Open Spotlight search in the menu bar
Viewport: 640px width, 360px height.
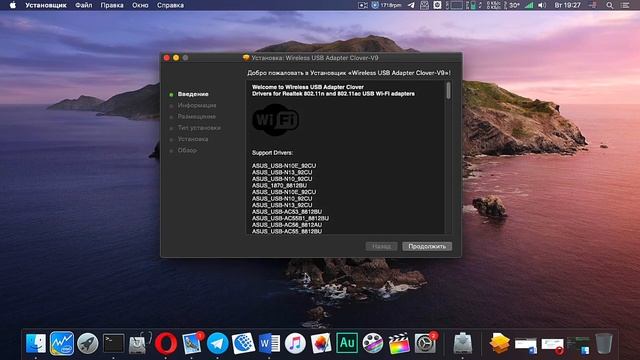(x=609, y=5)
